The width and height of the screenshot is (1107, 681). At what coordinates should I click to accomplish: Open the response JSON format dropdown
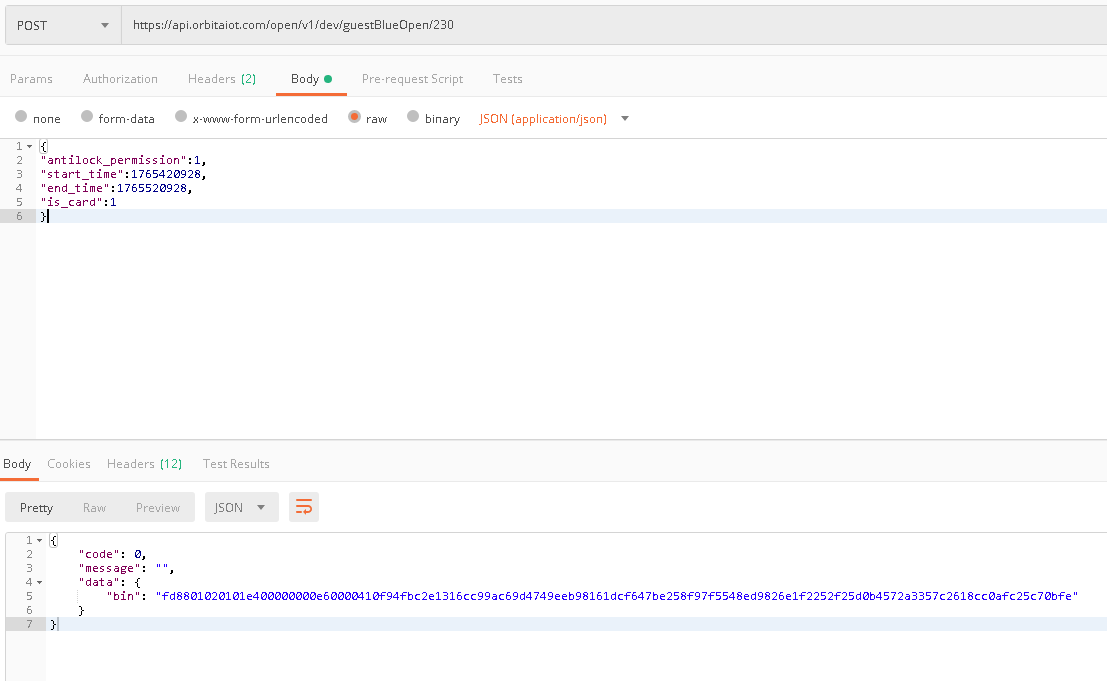241,507
